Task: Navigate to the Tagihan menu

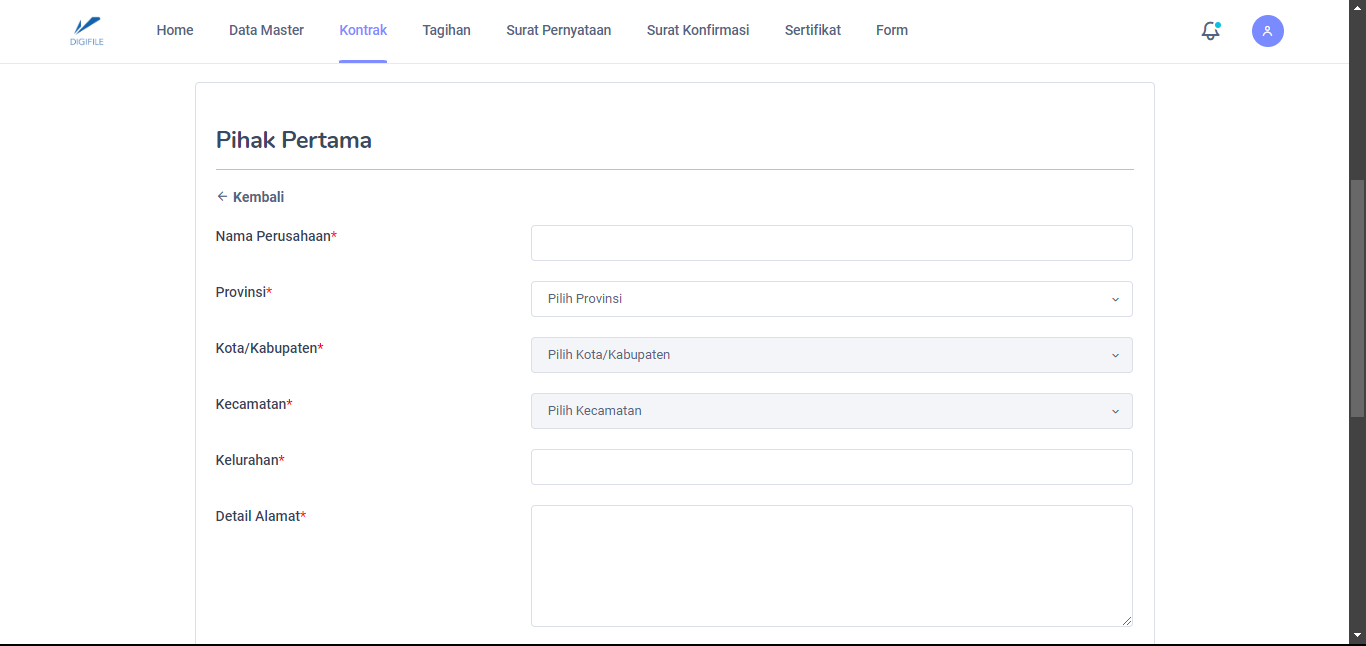Action: (446, 30)
